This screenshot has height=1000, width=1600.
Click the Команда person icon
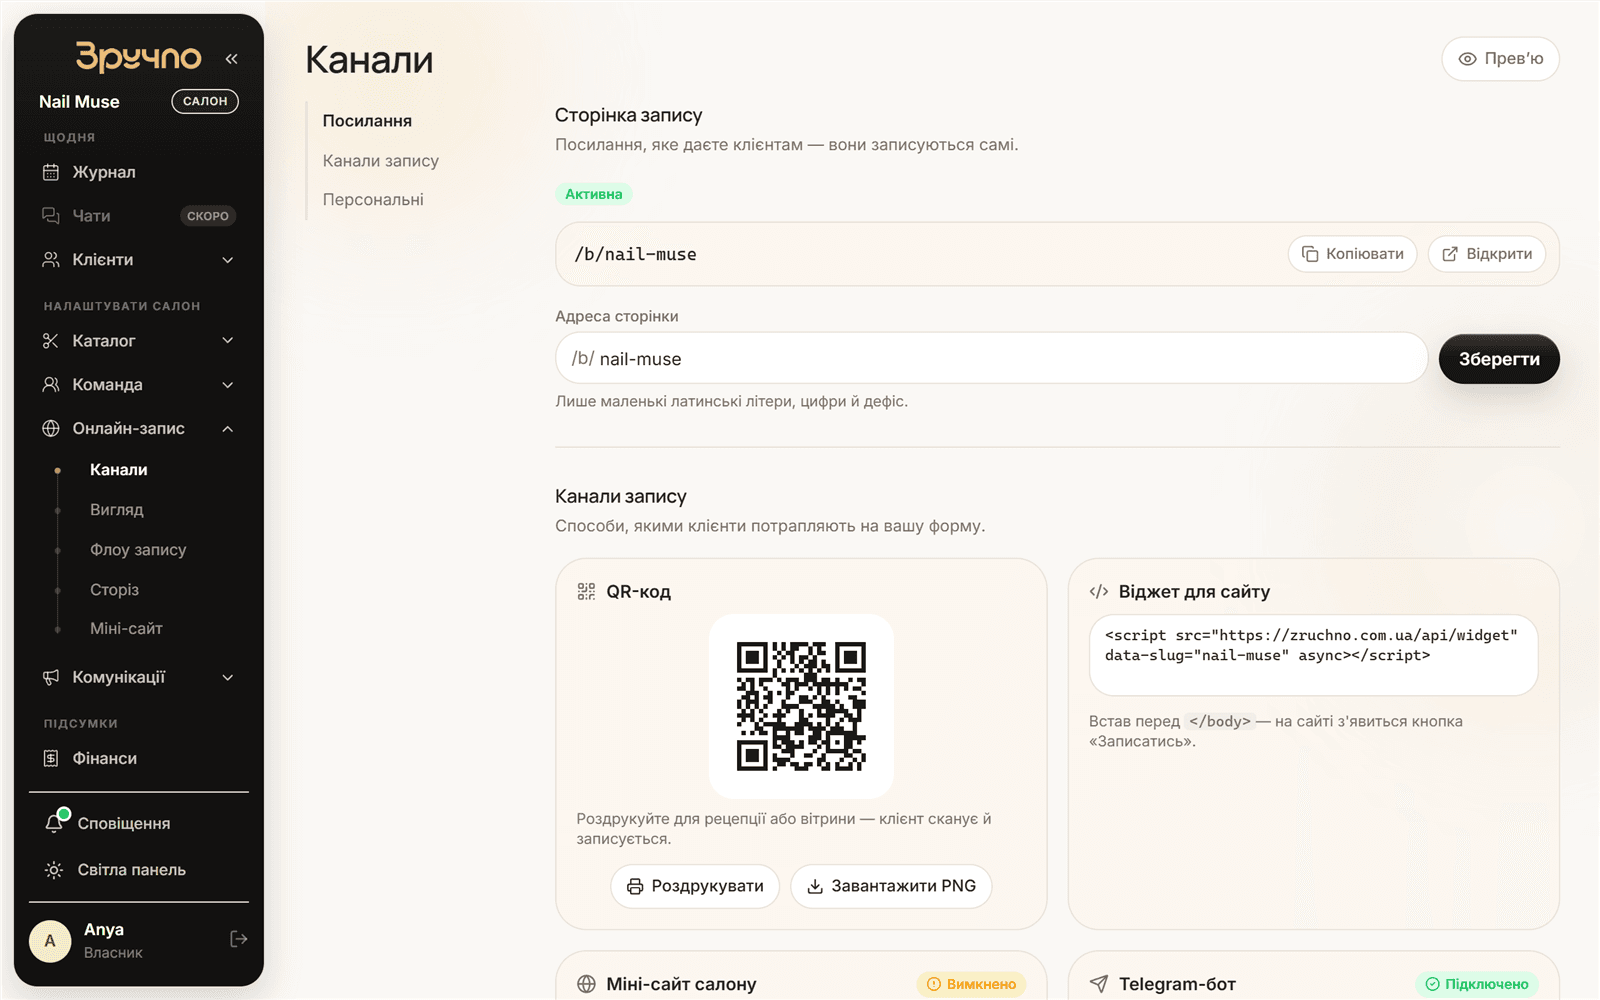pyautogui.click(x=51, y=385)
